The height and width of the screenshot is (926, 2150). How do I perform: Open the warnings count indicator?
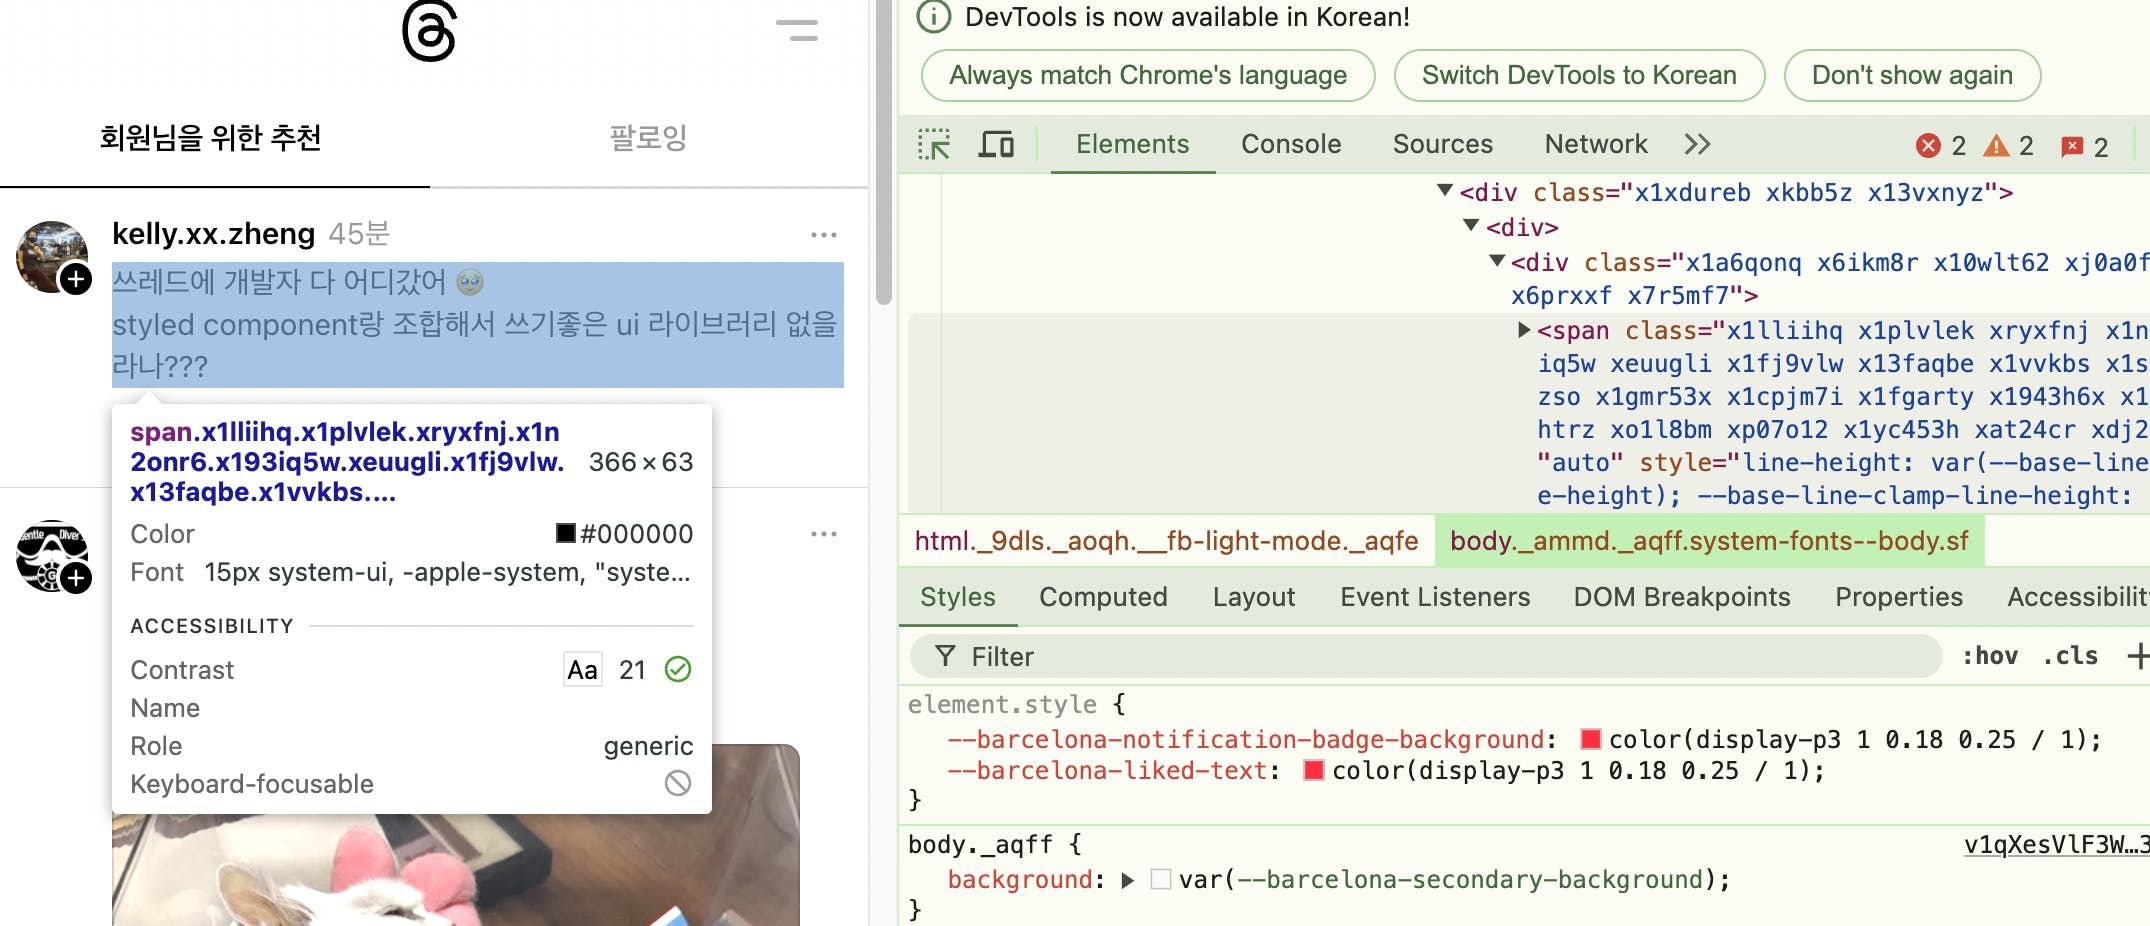pos(2009,146)
